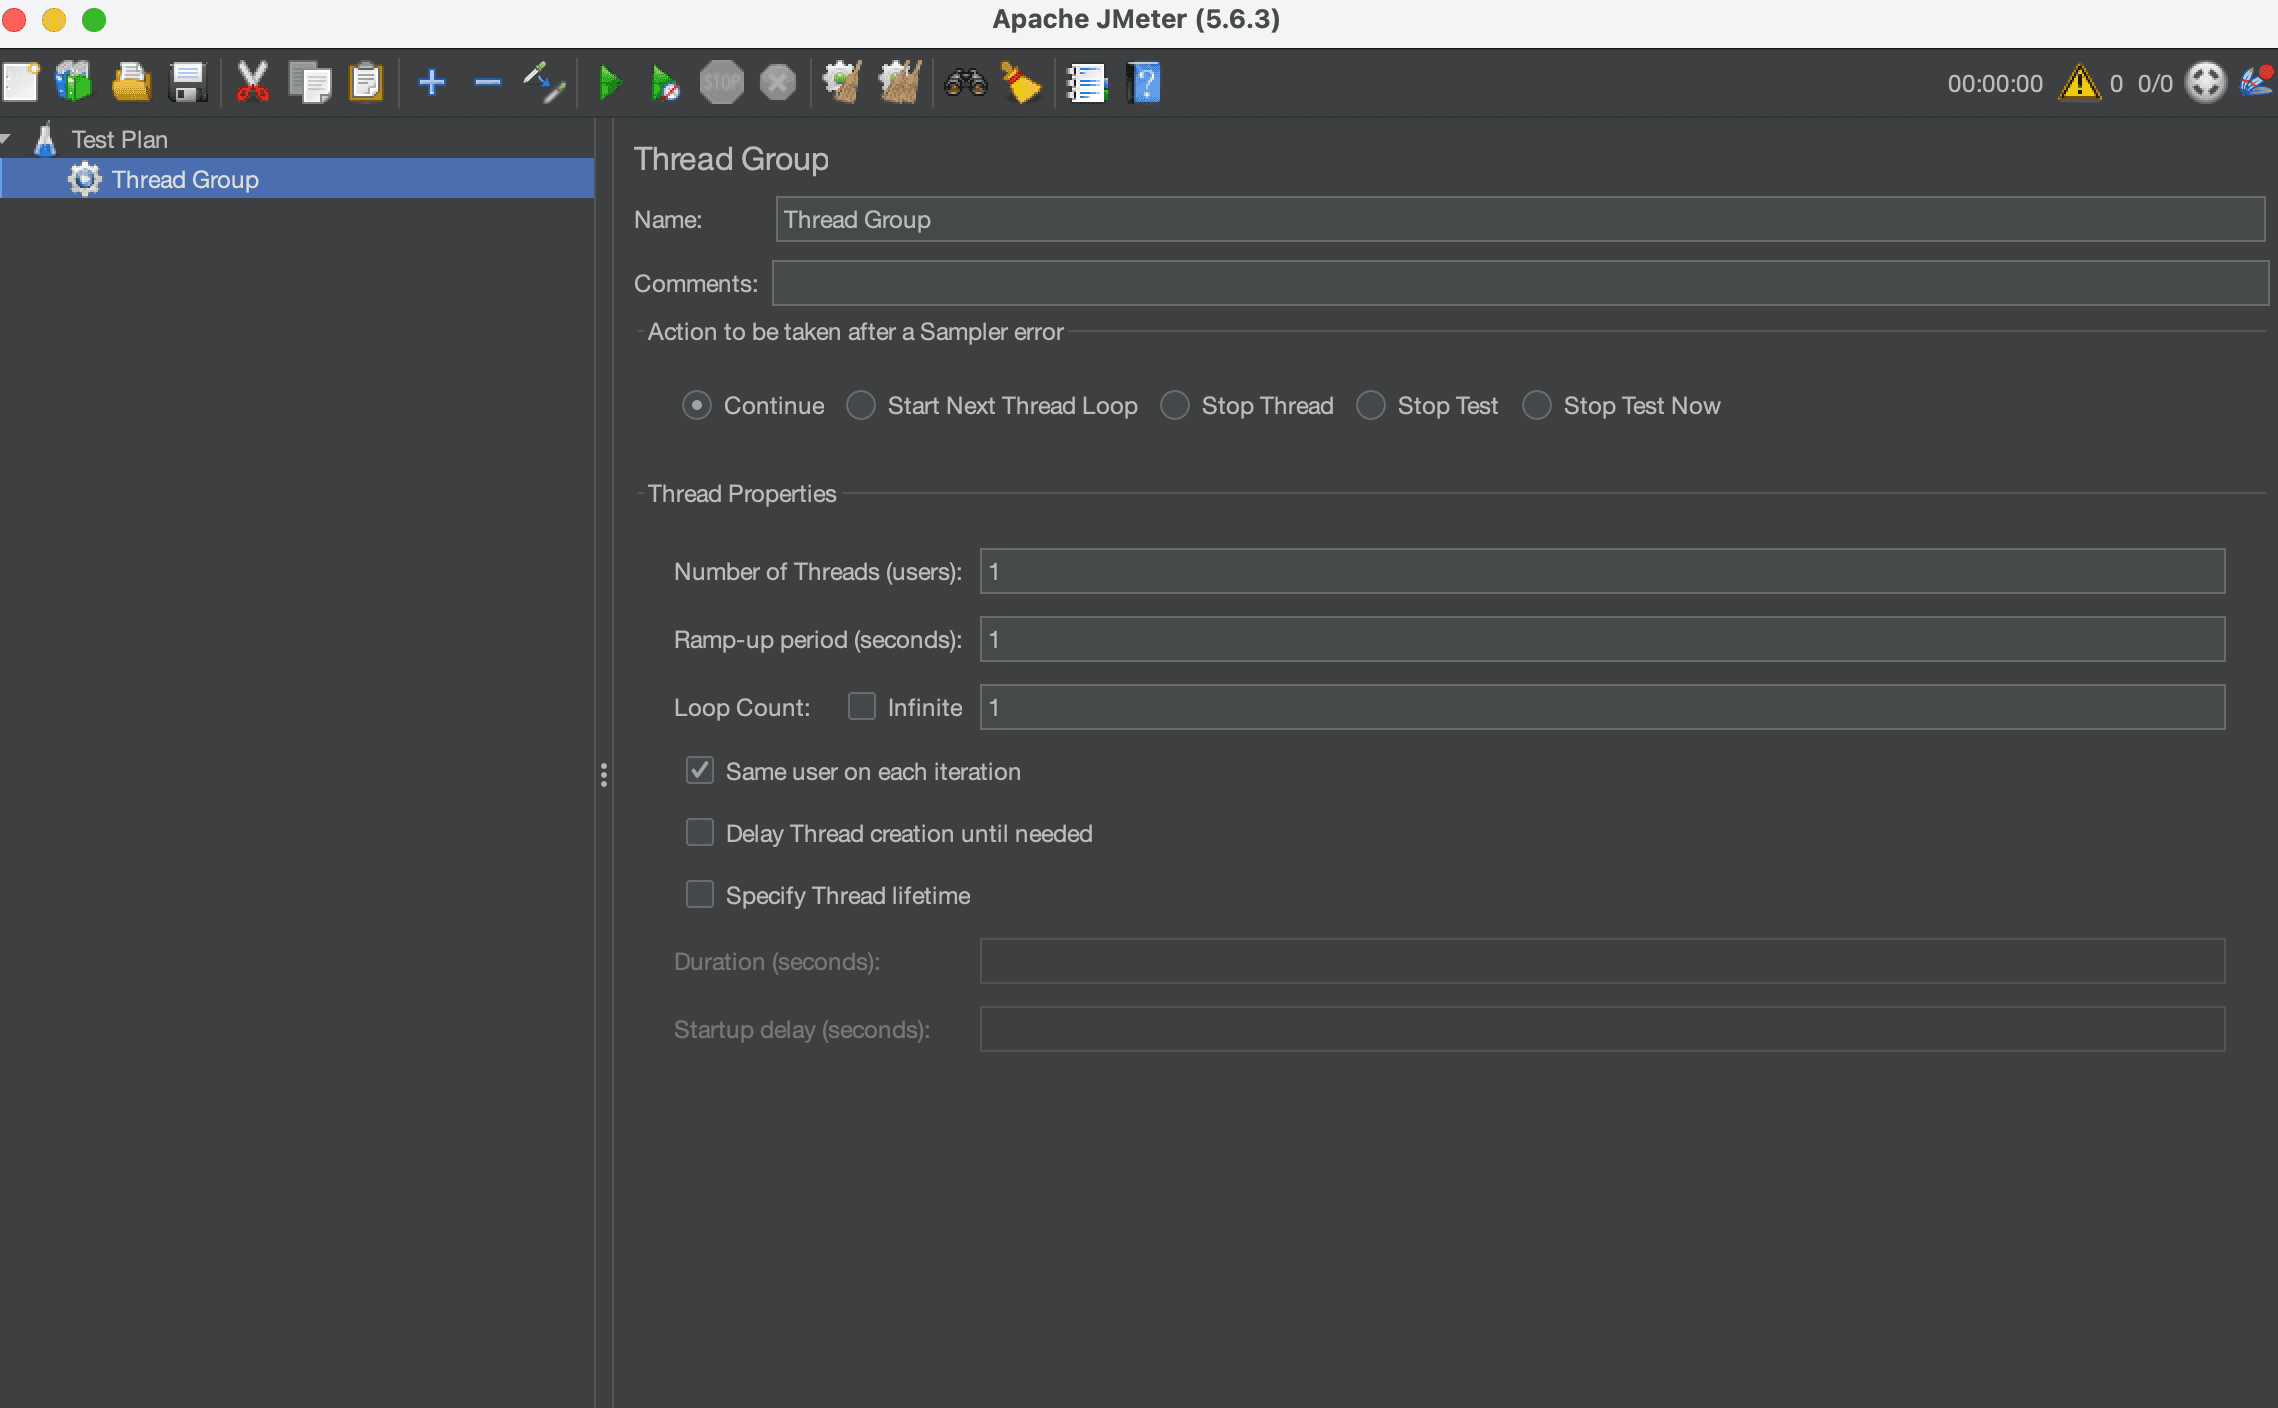
Task: Open an existing test plan via folder icon
Action: click(130, 82)
